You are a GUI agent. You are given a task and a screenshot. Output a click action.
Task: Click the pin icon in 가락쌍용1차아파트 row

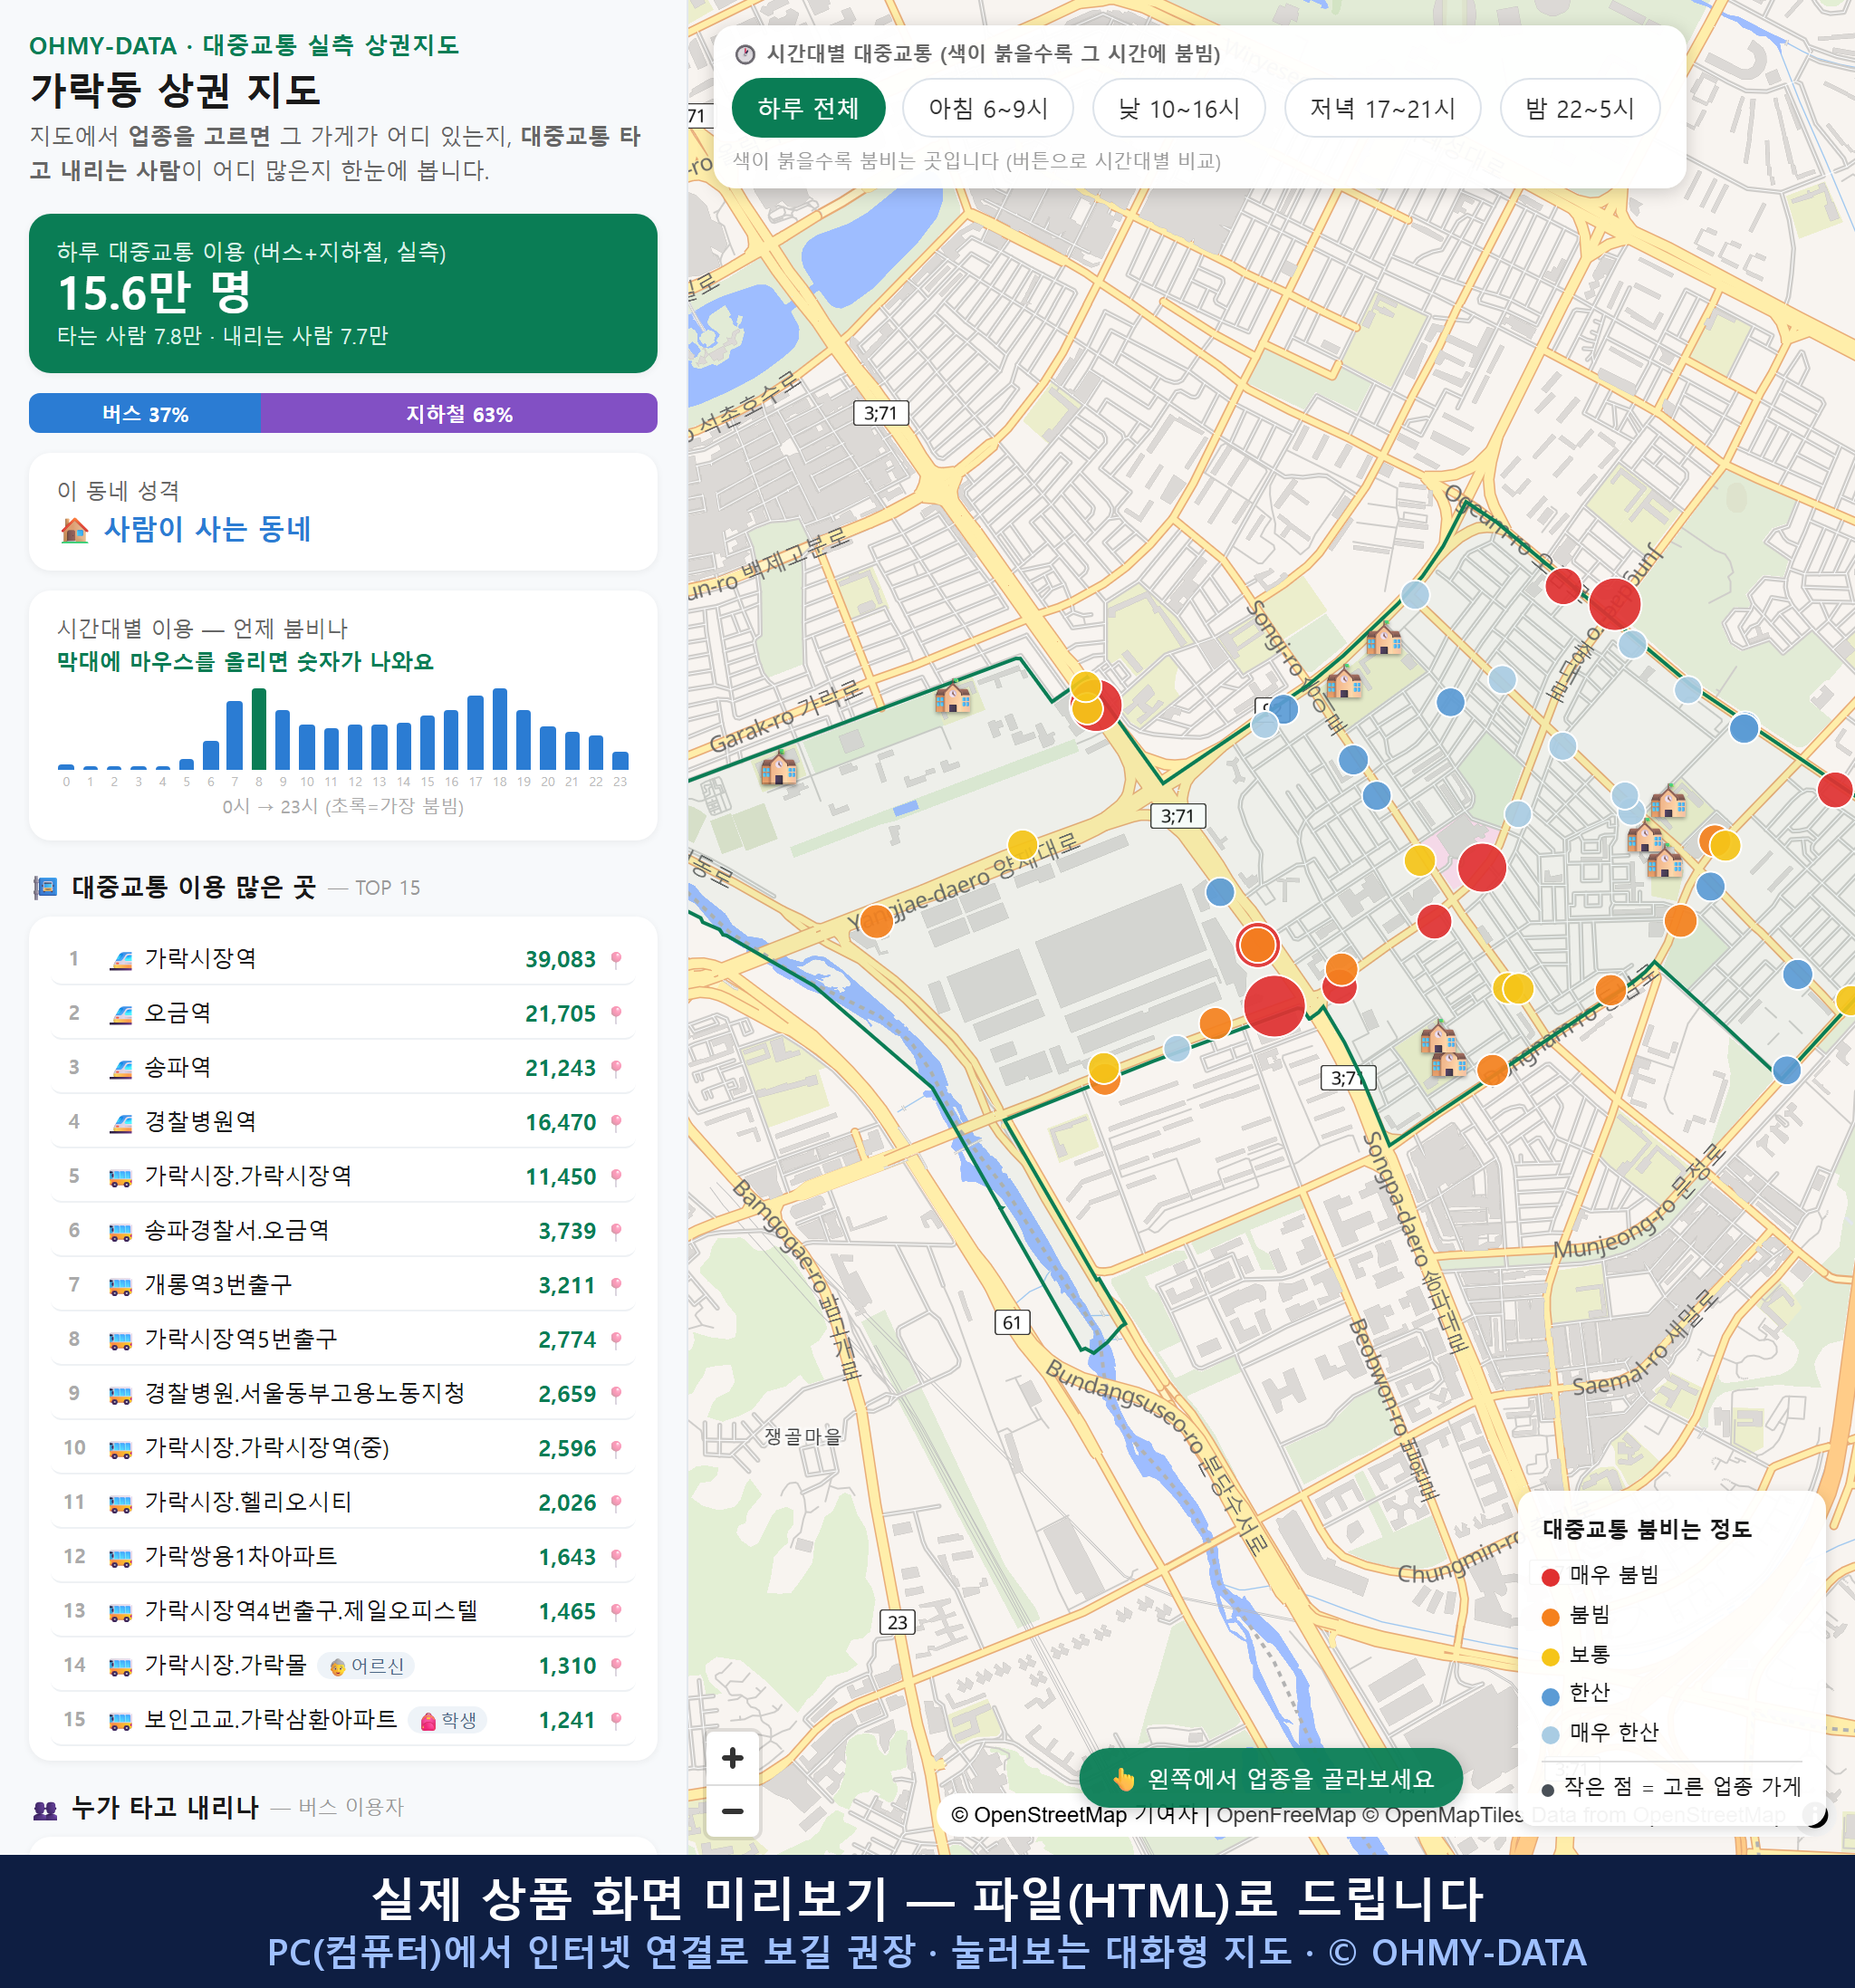(616, 1557)
